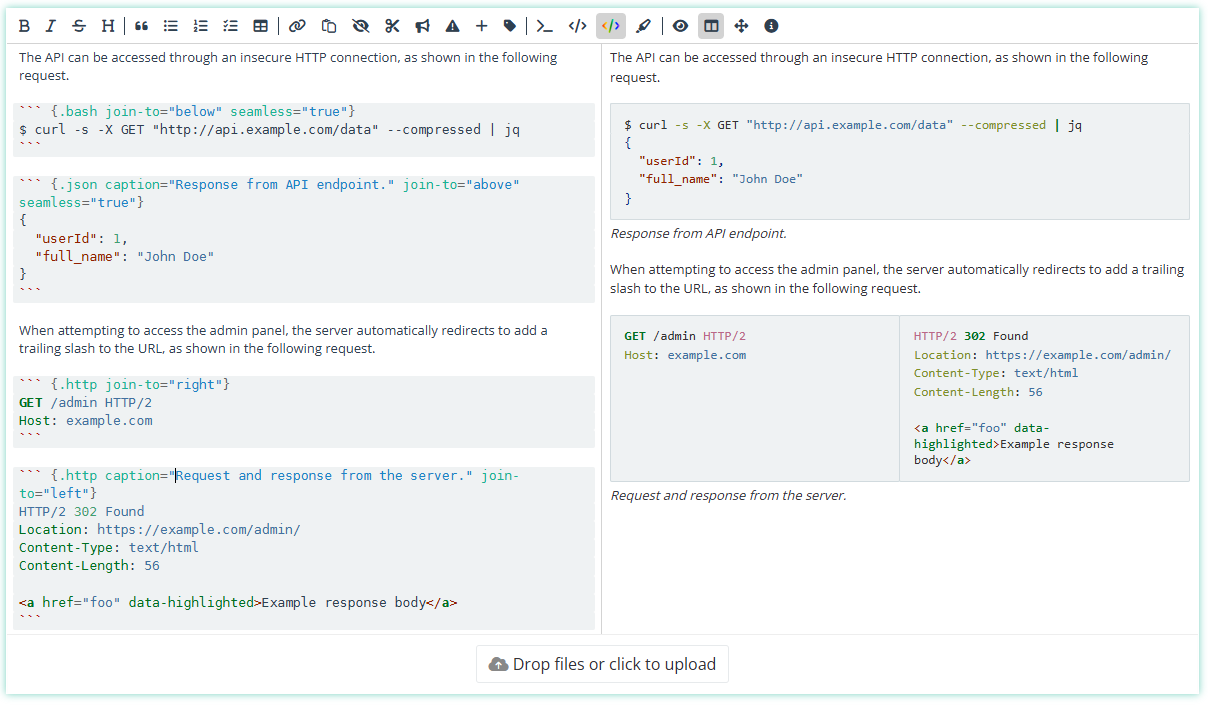Viewport: 1208px width, 705px height.
Task: Toggle fullscreen with the arrows icon
Action: point(741,26)
